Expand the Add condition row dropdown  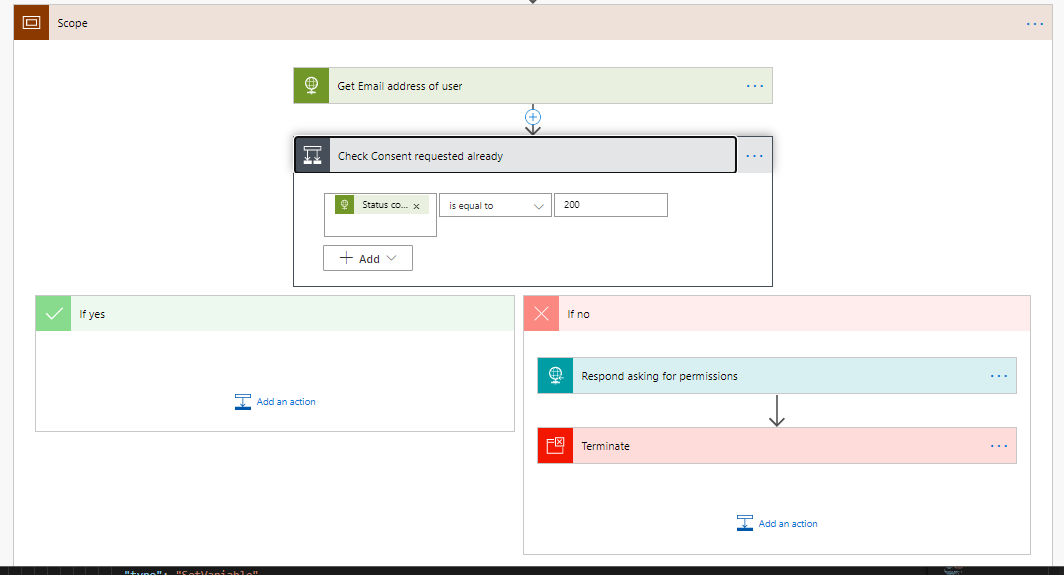(368, 258)
